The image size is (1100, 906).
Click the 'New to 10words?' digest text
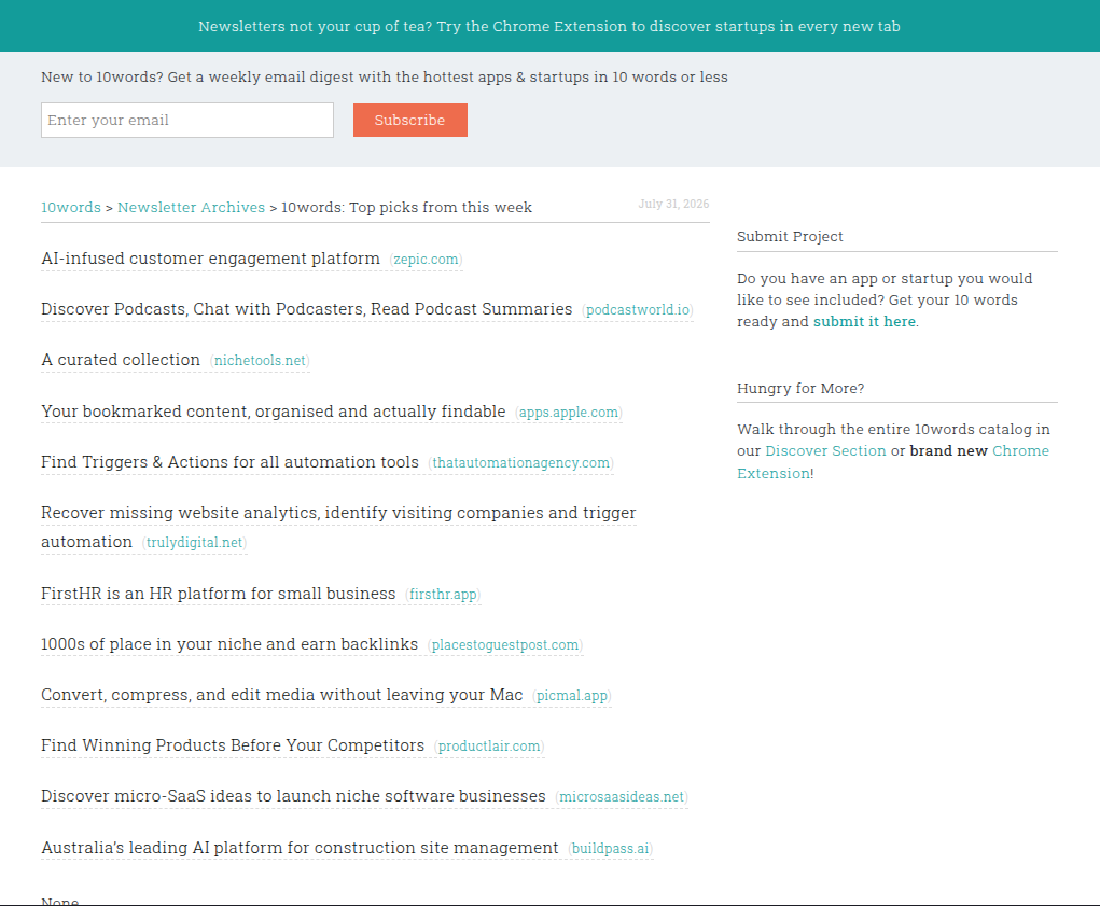(x=384, y=77)
